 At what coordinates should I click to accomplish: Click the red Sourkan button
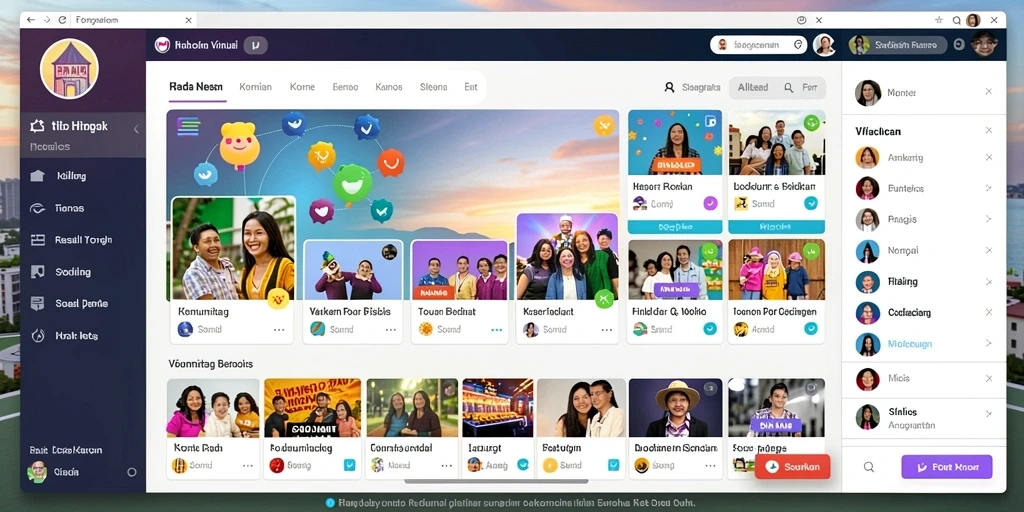792,467
